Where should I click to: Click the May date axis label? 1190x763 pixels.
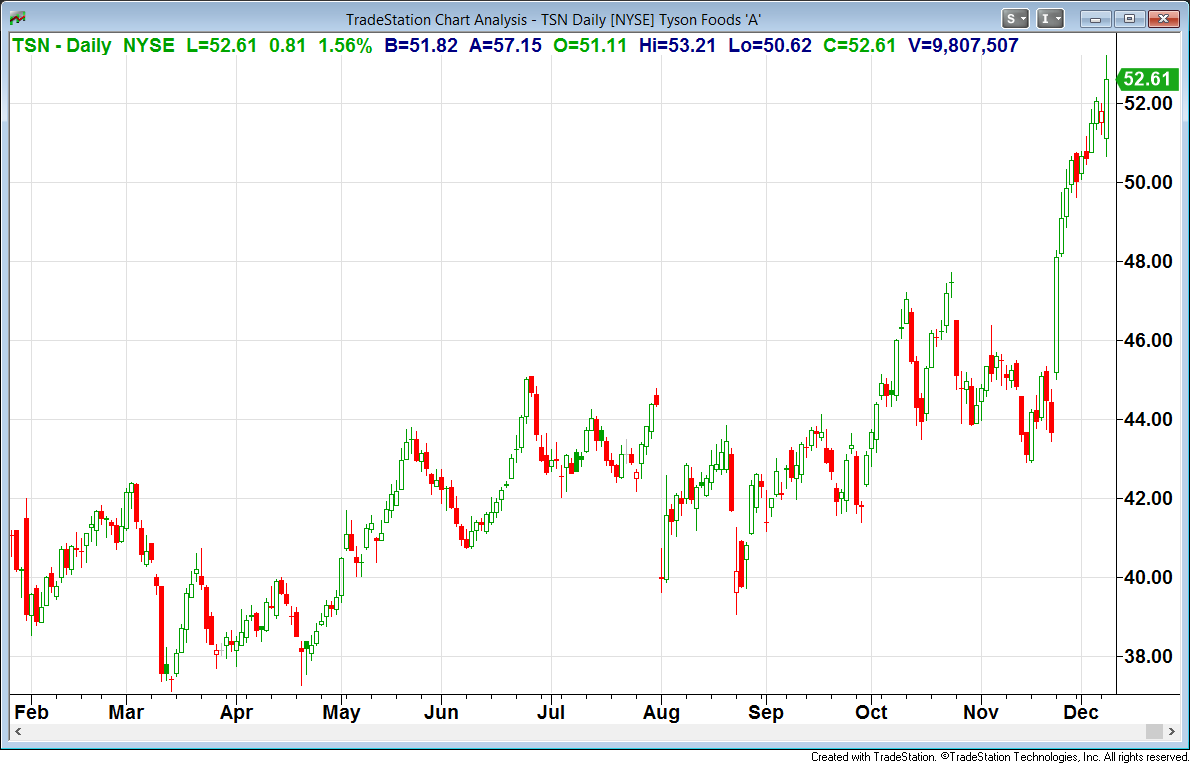342,713
